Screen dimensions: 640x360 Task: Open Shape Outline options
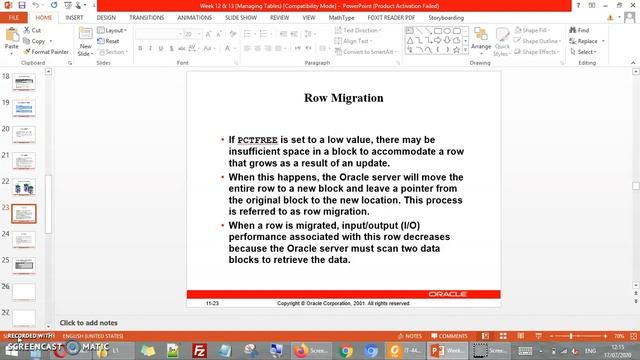click(x=538, y=41)
